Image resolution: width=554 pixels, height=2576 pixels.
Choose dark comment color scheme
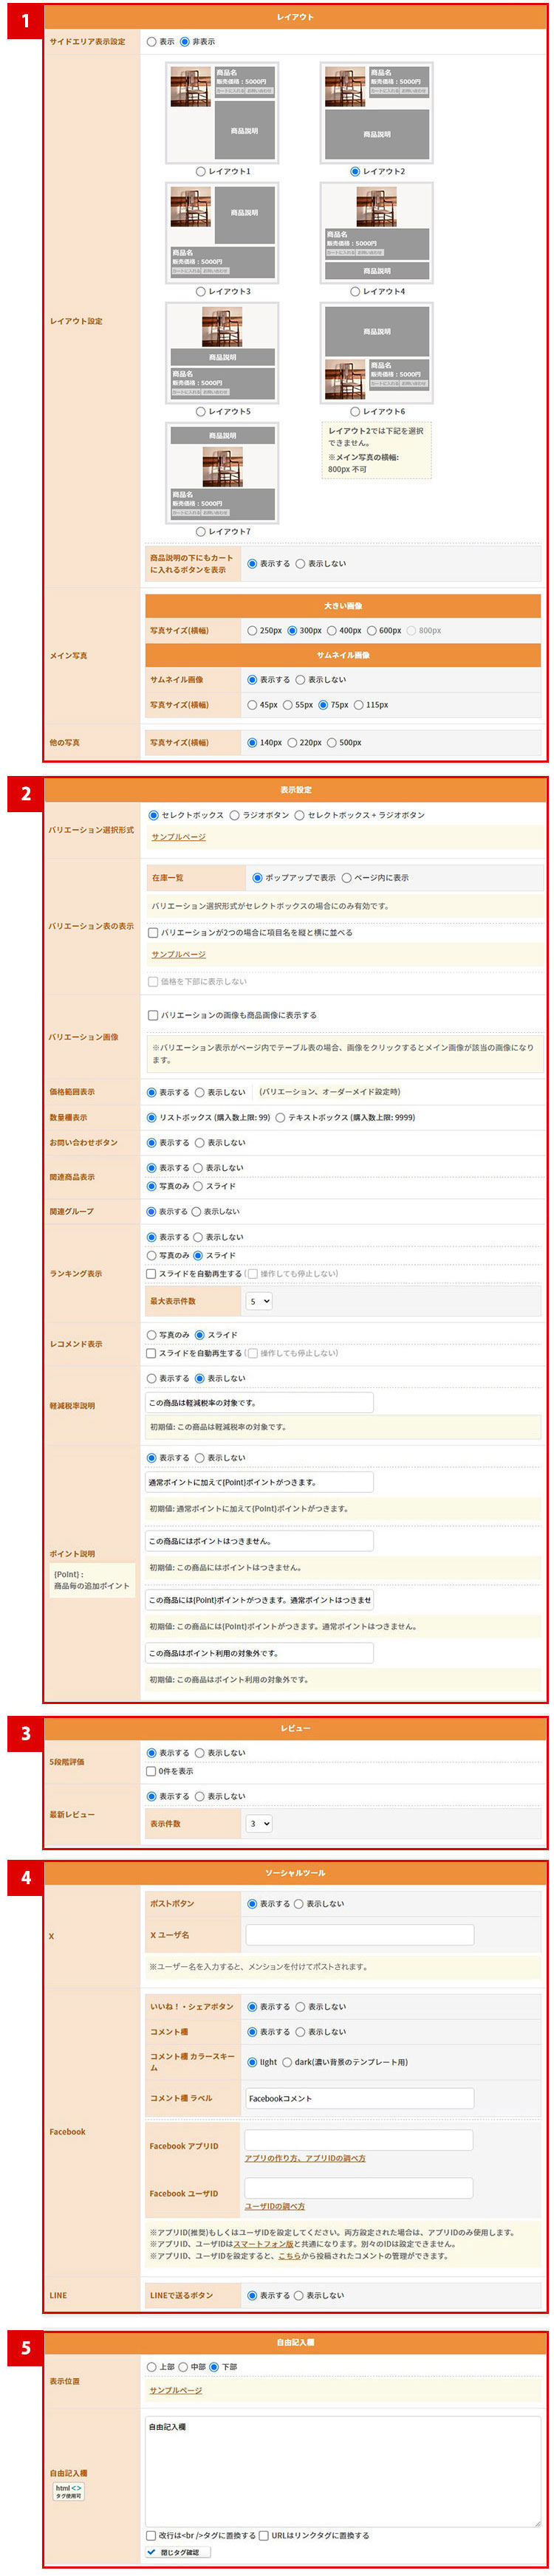click(287, 2062)
